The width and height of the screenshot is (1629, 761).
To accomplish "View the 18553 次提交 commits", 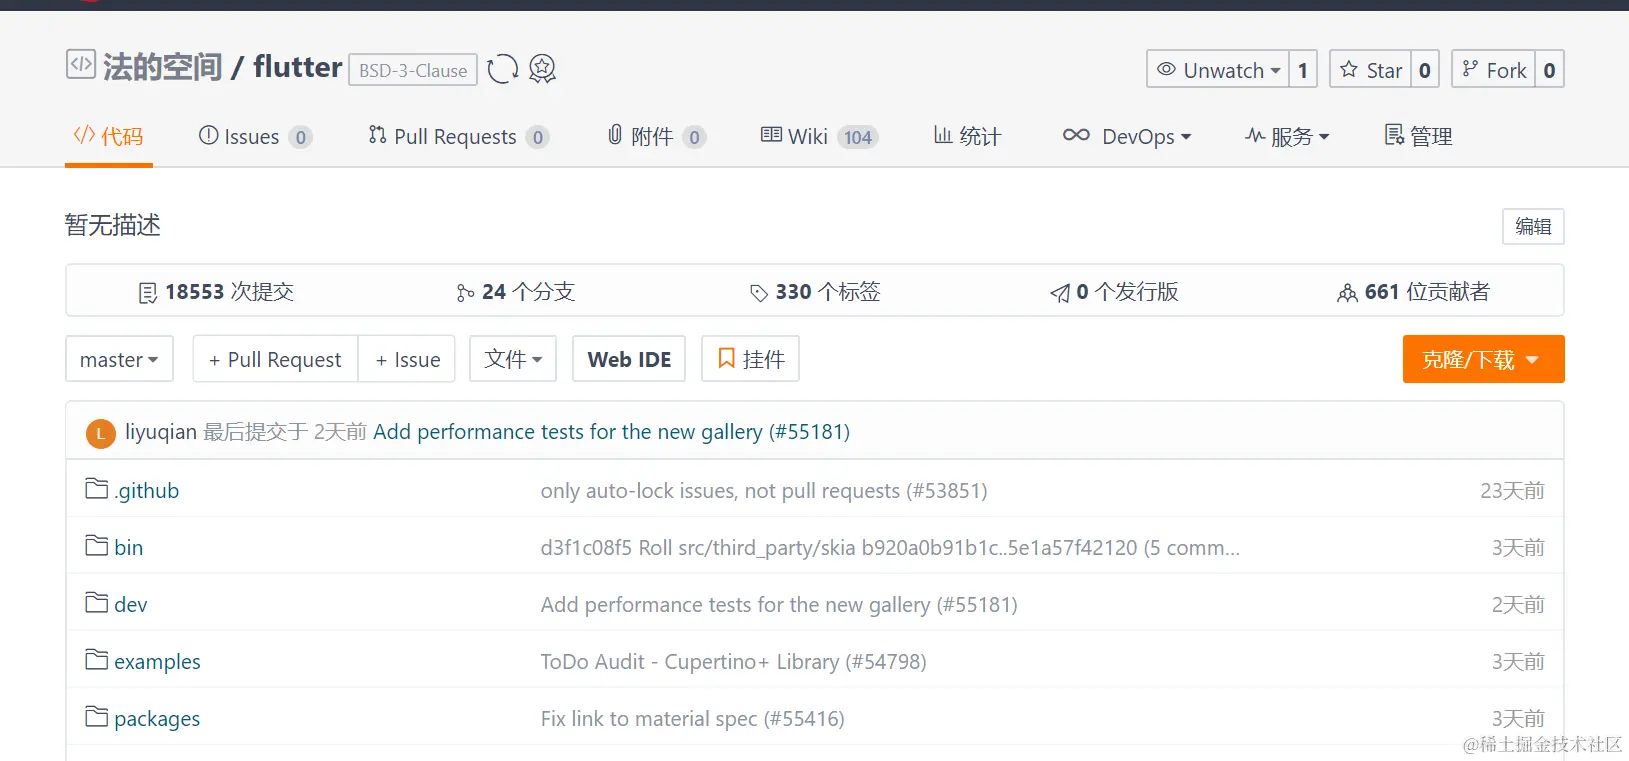I will 216,292.
